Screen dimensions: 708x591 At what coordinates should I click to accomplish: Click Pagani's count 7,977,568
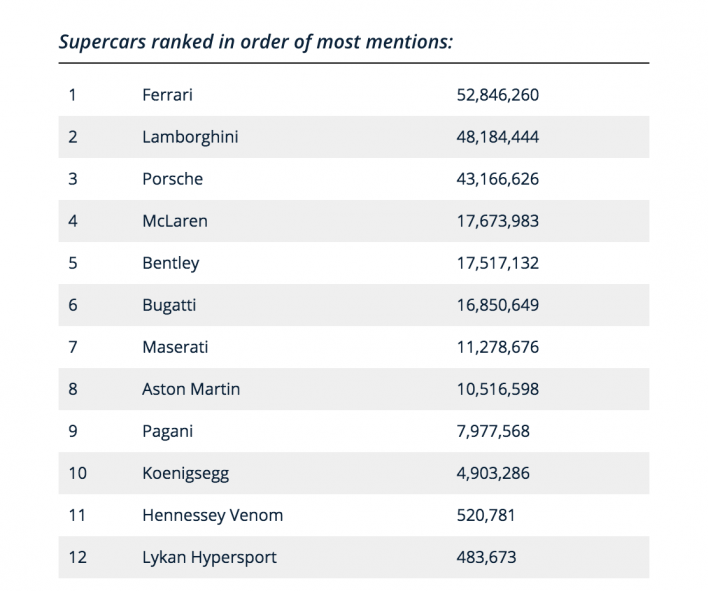coord(493,431)
